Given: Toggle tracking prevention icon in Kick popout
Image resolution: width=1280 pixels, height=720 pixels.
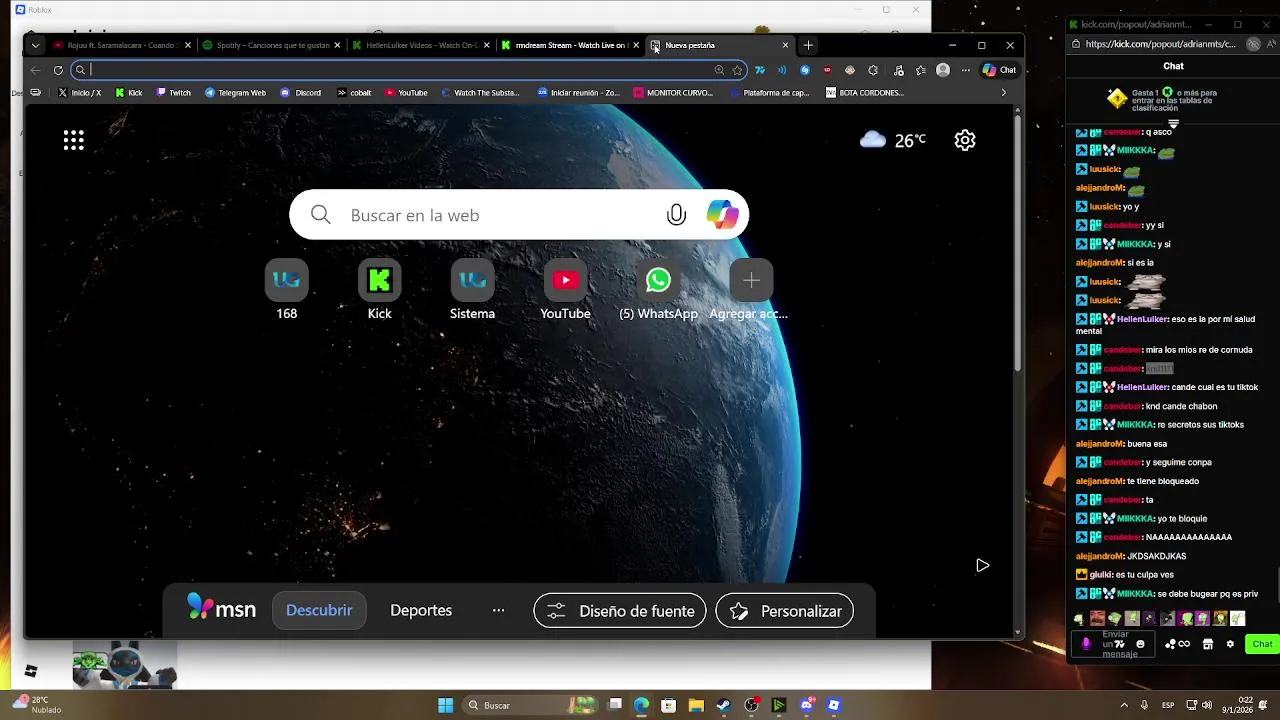Looking at the screenshot, I should [x=1252, y=44].
